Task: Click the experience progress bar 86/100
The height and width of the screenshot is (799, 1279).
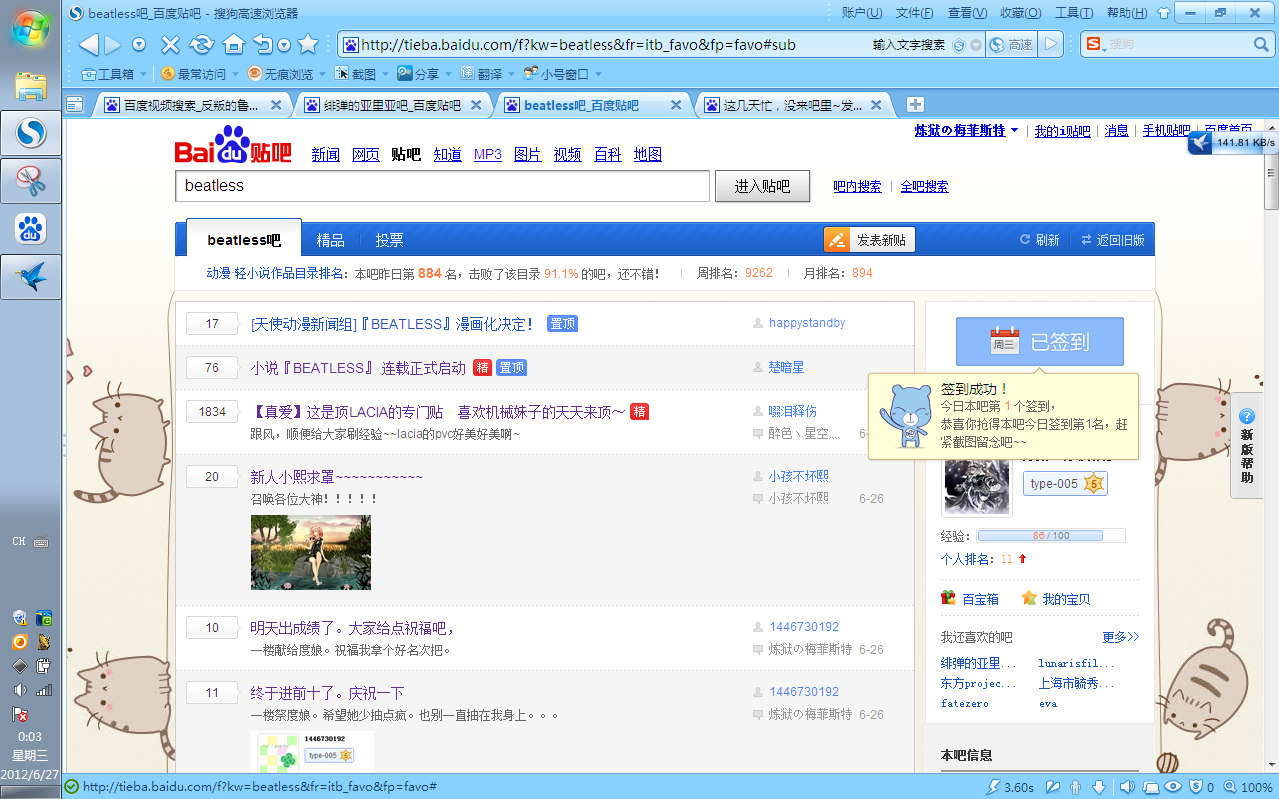Action: click(x=1051, y=536)
